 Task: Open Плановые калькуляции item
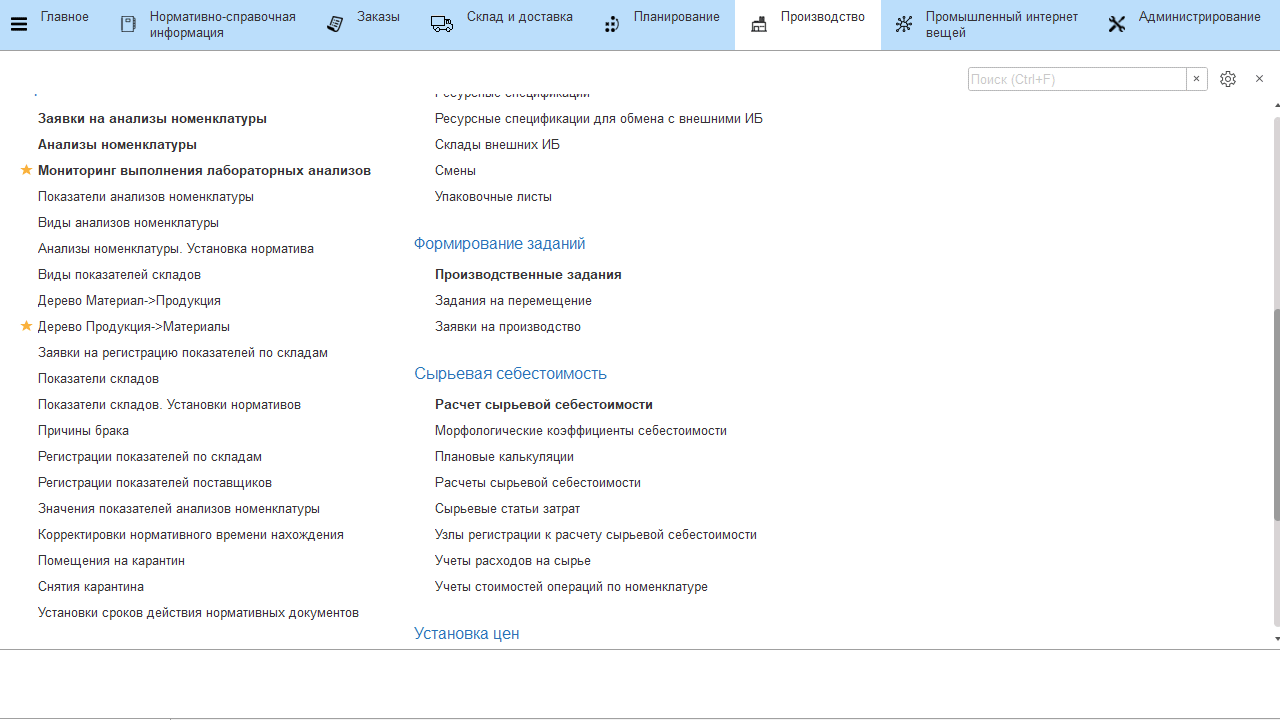pyautogui.click(x=504, y=457)
